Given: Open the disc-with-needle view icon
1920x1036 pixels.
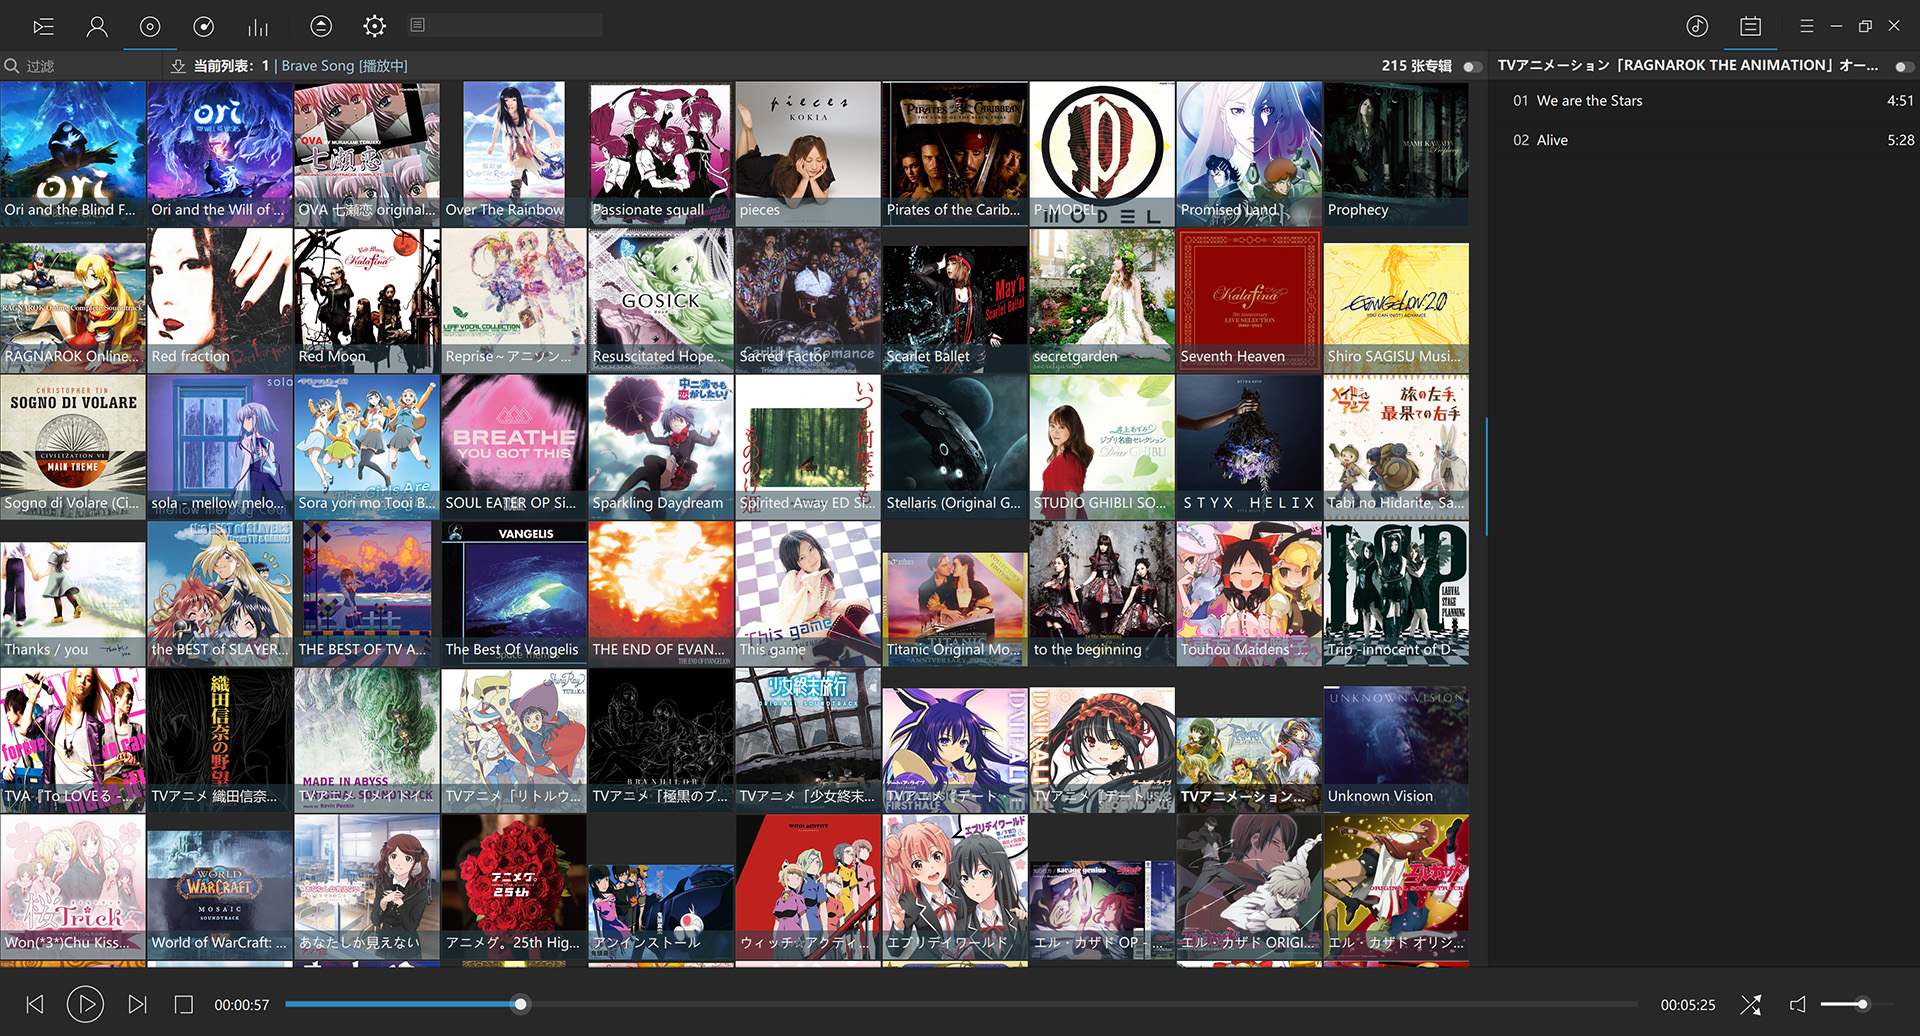Looking at the screenshot, I should (203, 27).
